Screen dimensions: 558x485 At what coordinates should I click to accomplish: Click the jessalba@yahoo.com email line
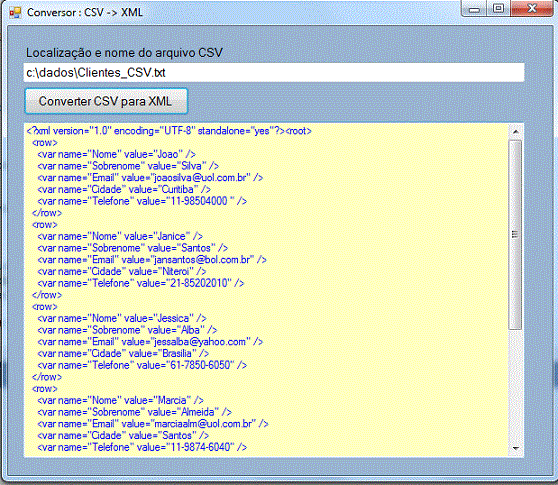coord(150,342)
